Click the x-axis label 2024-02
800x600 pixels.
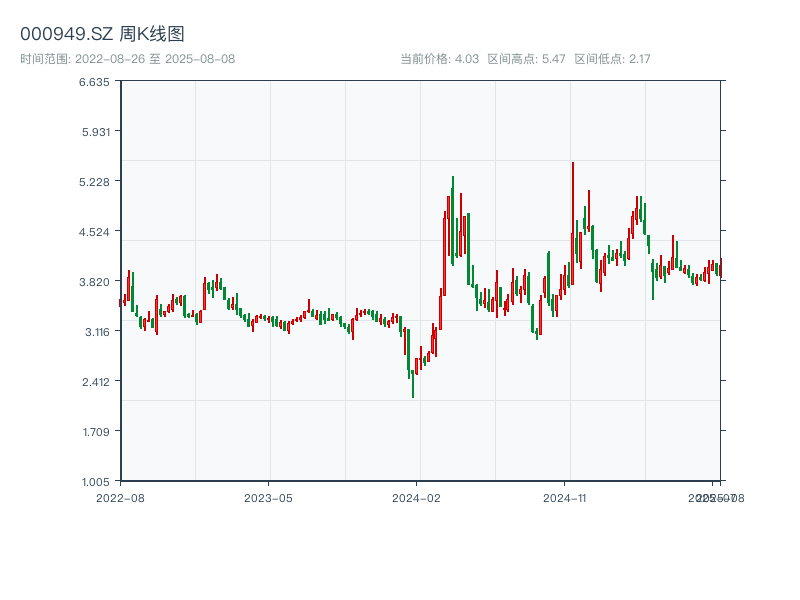416,498
